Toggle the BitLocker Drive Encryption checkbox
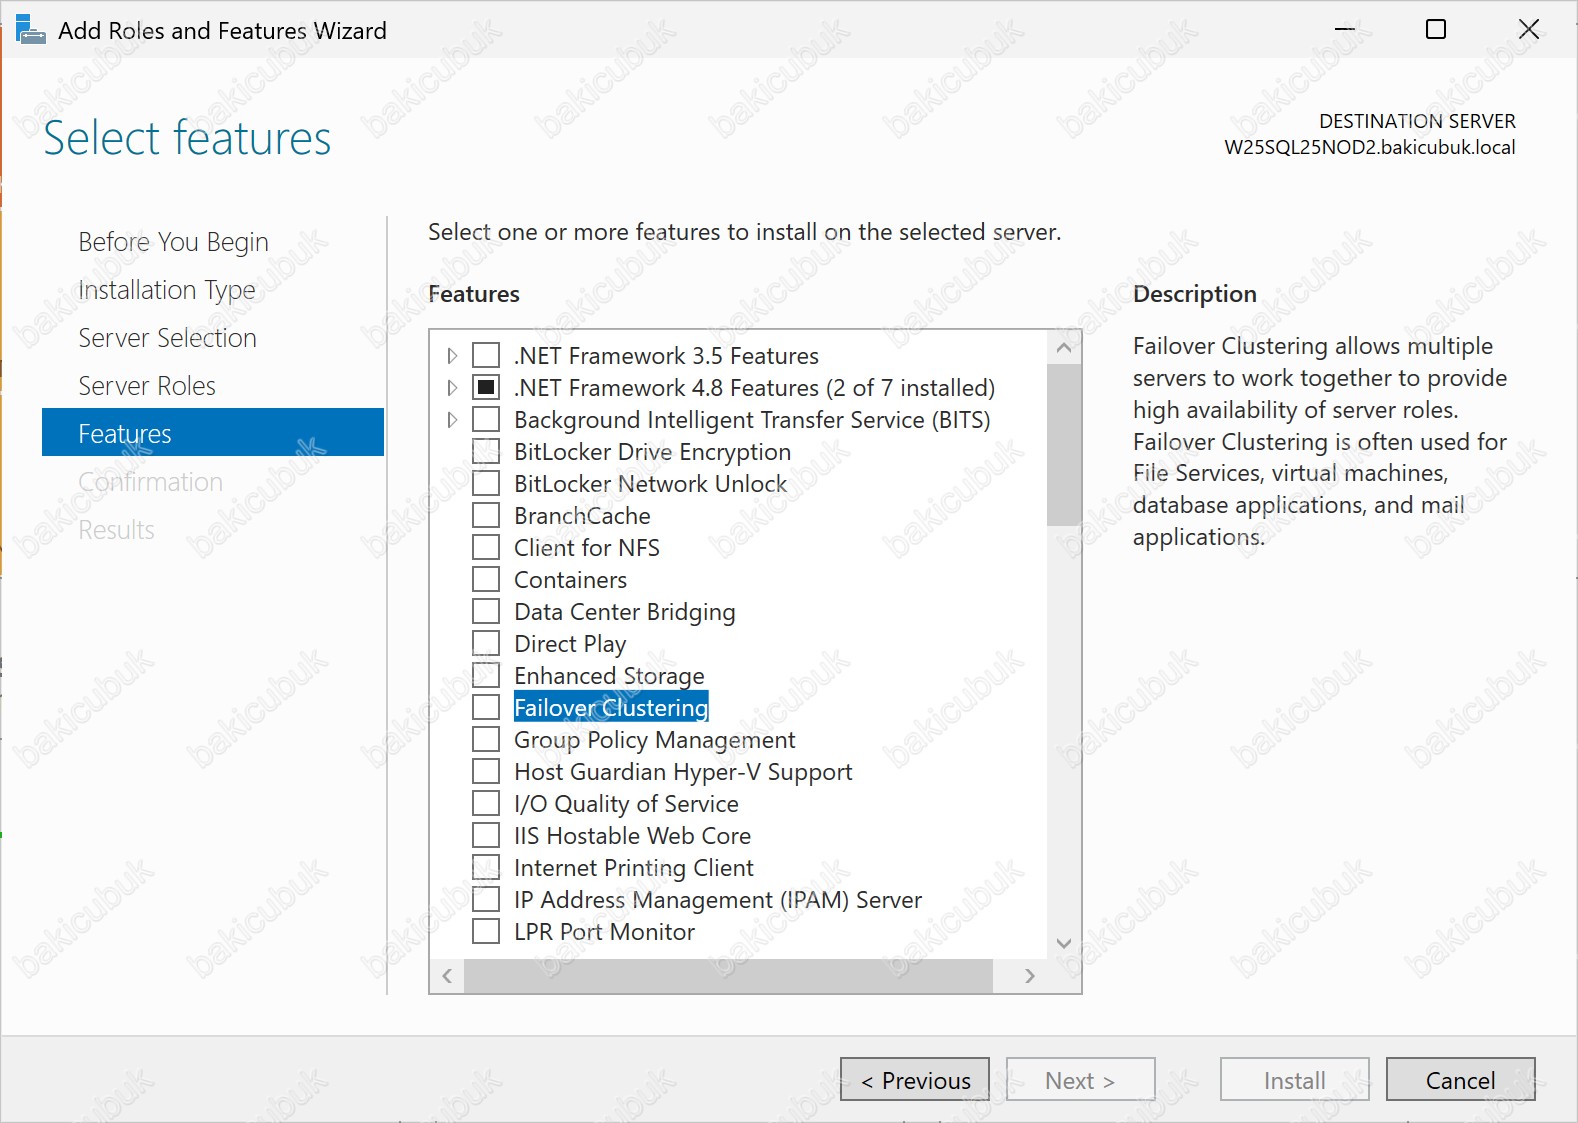The height and width of the screenshot is (1123, 1578). [x=486, y=452]
